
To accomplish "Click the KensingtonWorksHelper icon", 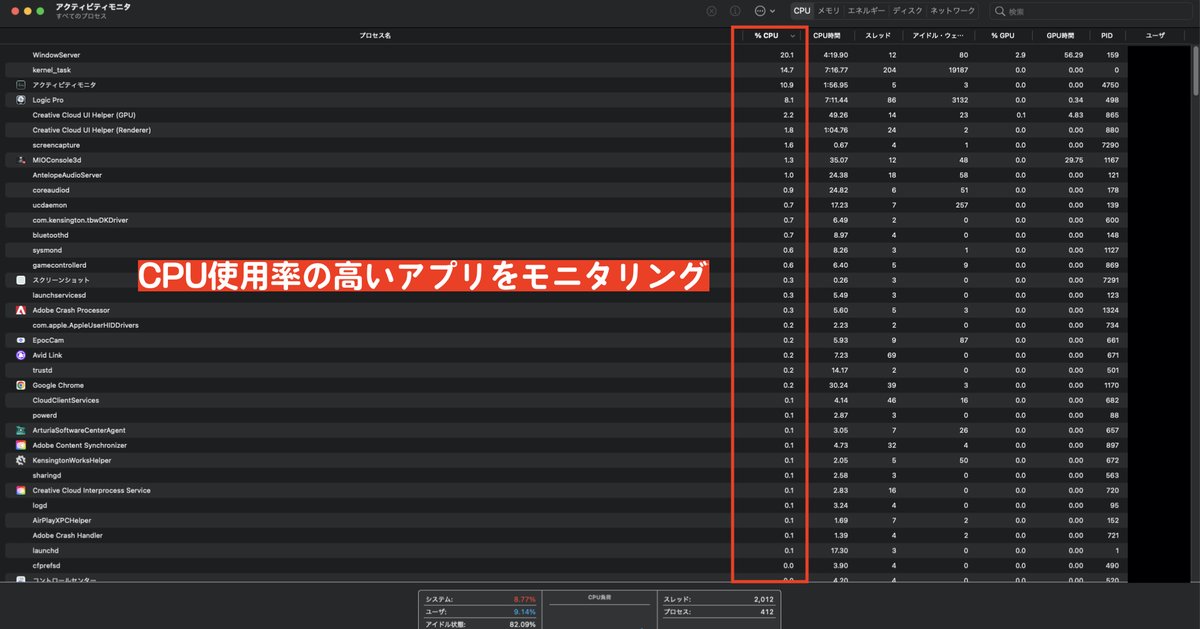I will click(21, 460).
